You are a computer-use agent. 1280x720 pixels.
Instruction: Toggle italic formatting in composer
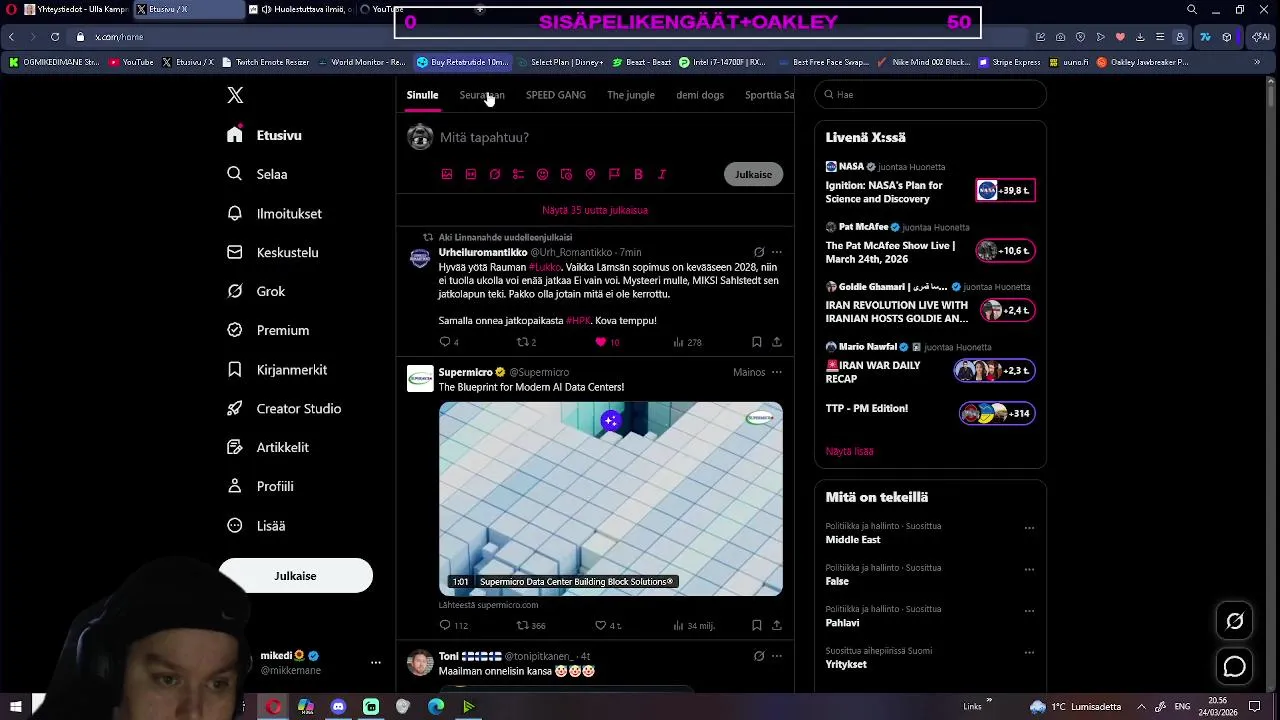point(662,174)
